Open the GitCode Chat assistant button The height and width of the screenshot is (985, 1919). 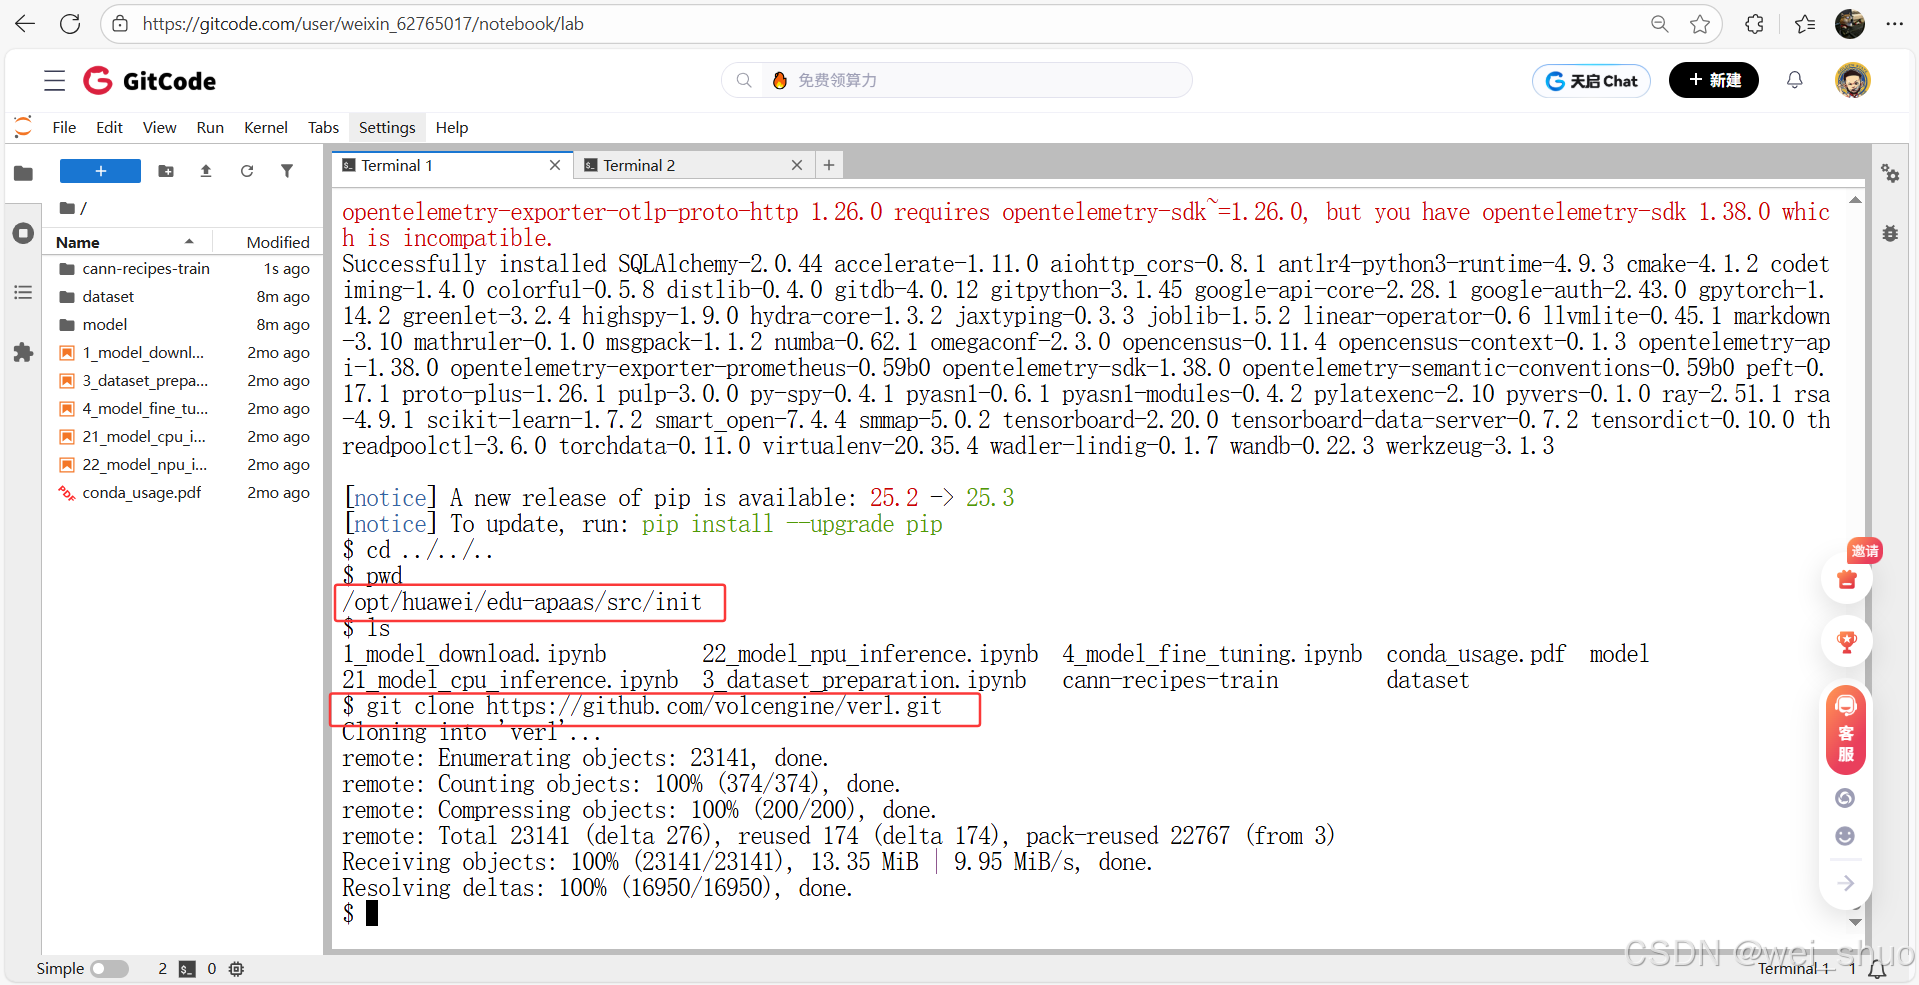pos(1591,81)
